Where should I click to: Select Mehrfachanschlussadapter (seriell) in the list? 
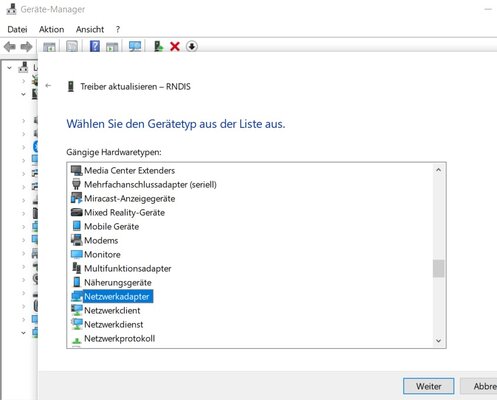coord(150,184)
